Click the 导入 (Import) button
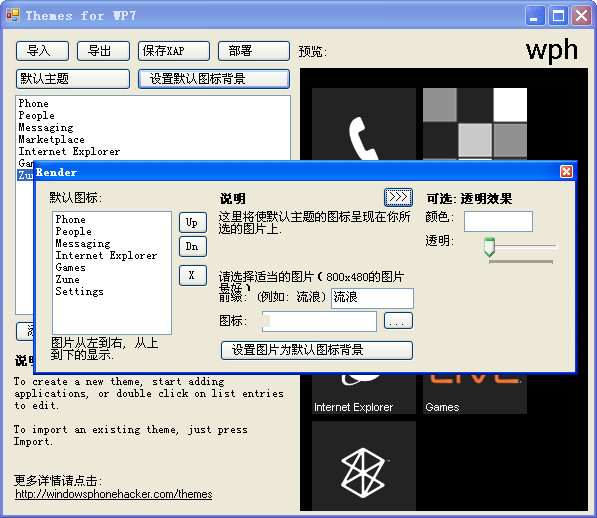The height and width of the screenshot is (518, 597). coord(42,51)
